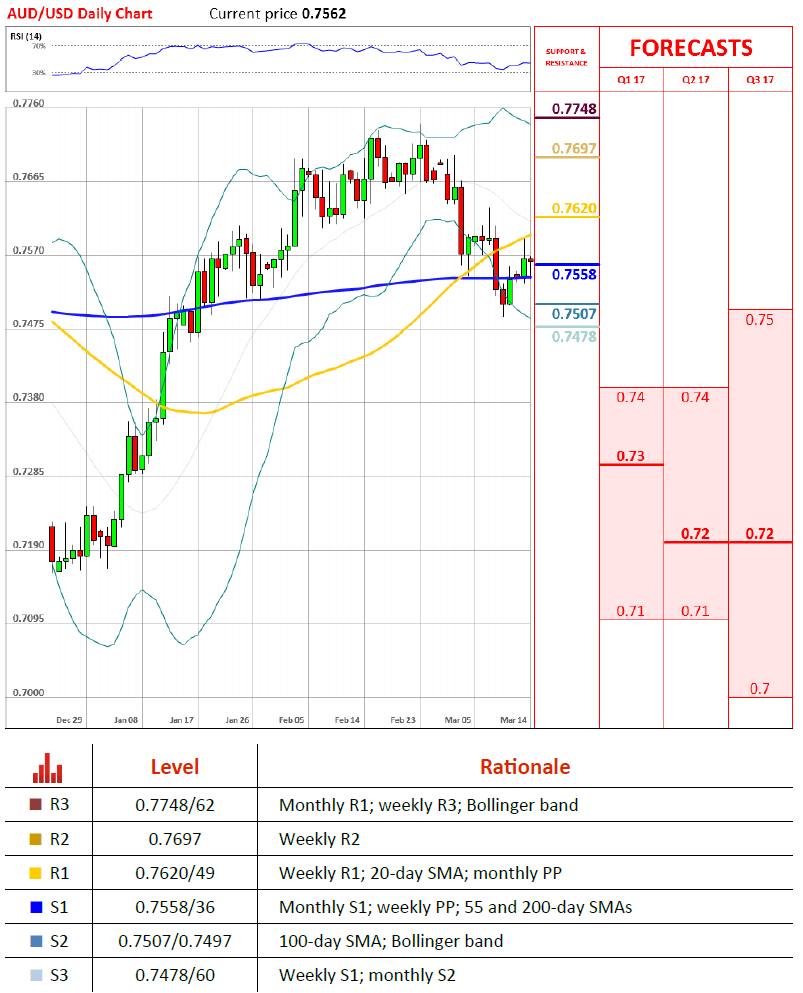Click the Q1 17 bold forecast 0.73
The image size is (803, 993).
click(x=631, y=456)
